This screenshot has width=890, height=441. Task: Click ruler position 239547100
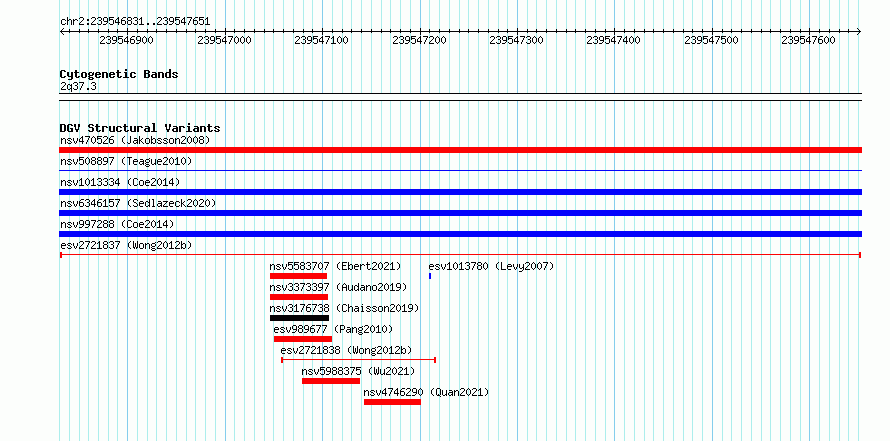tap(322, 40)
